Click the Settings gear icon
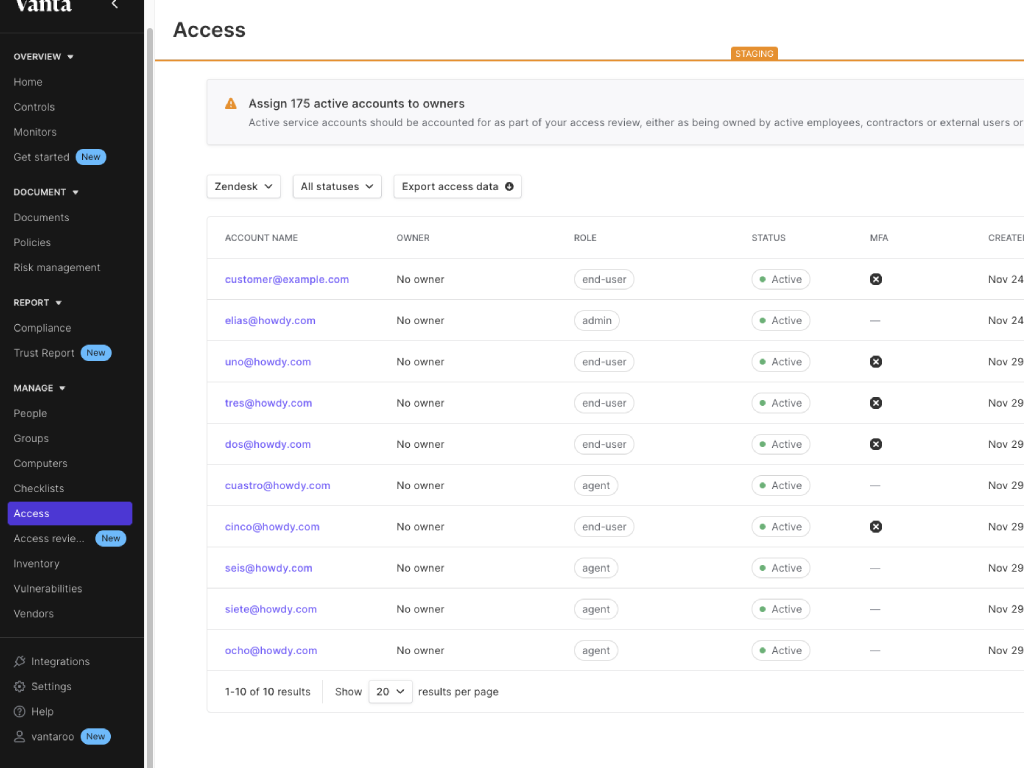Viewport: 1024px width, 768px height. click(x=20, y=687)
